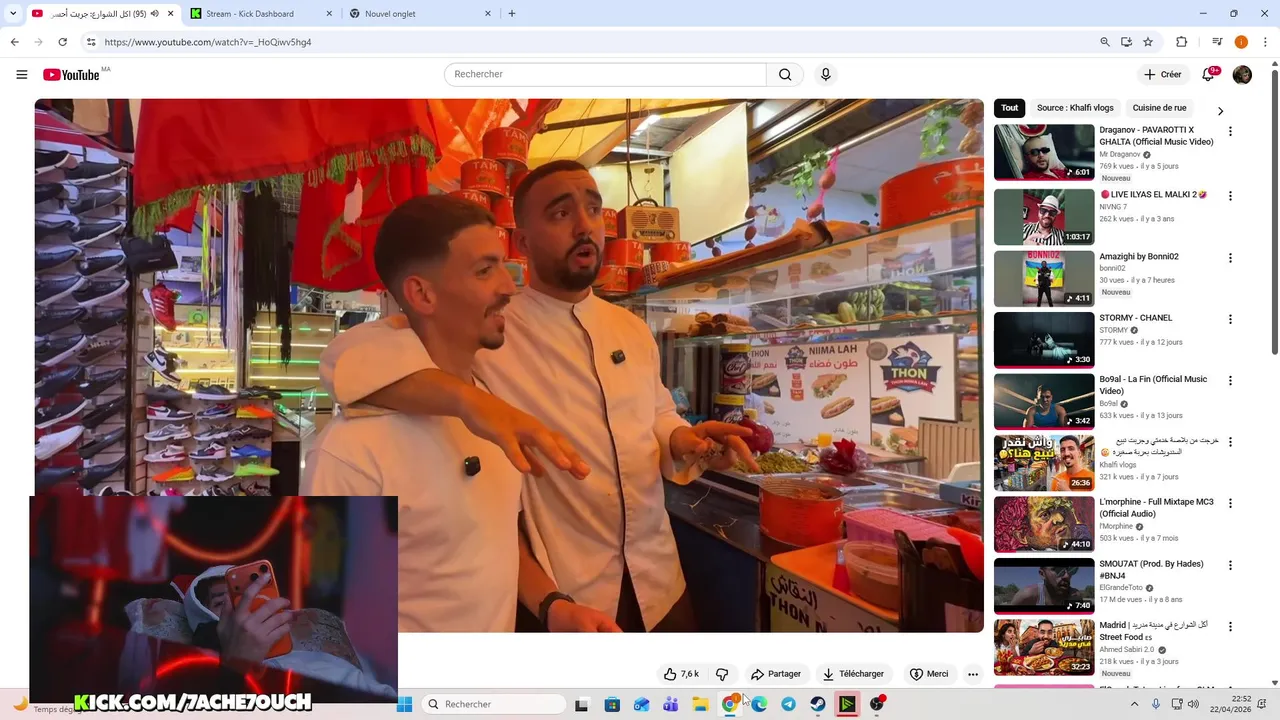
Task: Reload the page with Chrome's refresh icon
Action: 62,42
